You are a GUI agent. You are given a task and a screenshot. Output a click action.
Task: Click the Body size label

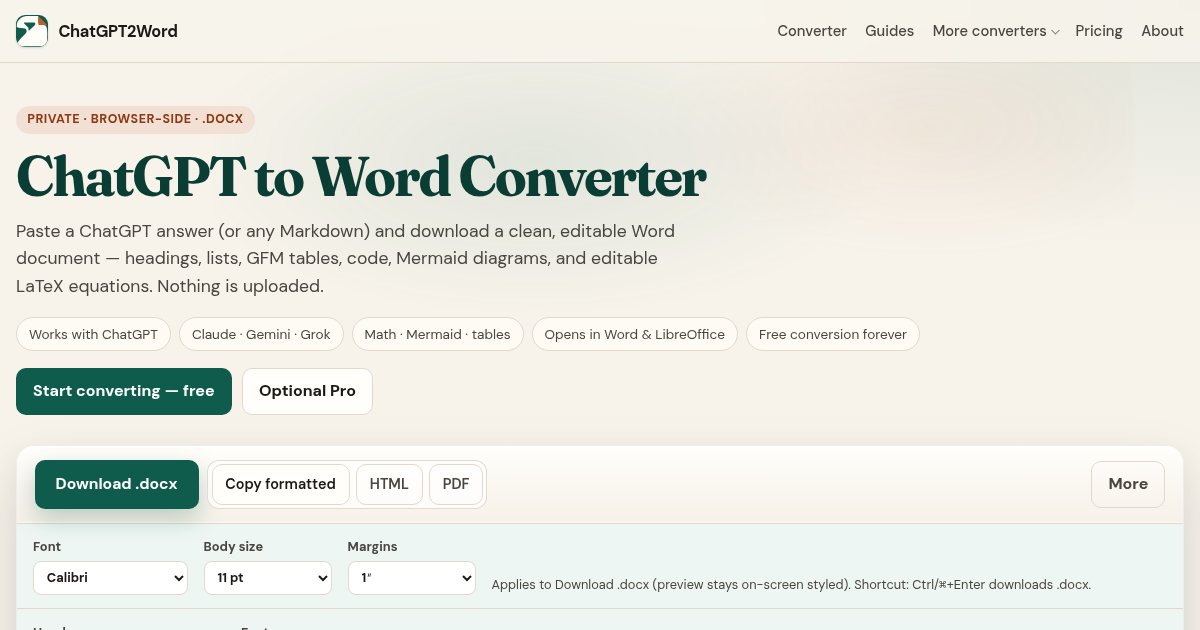coord(233,547)
